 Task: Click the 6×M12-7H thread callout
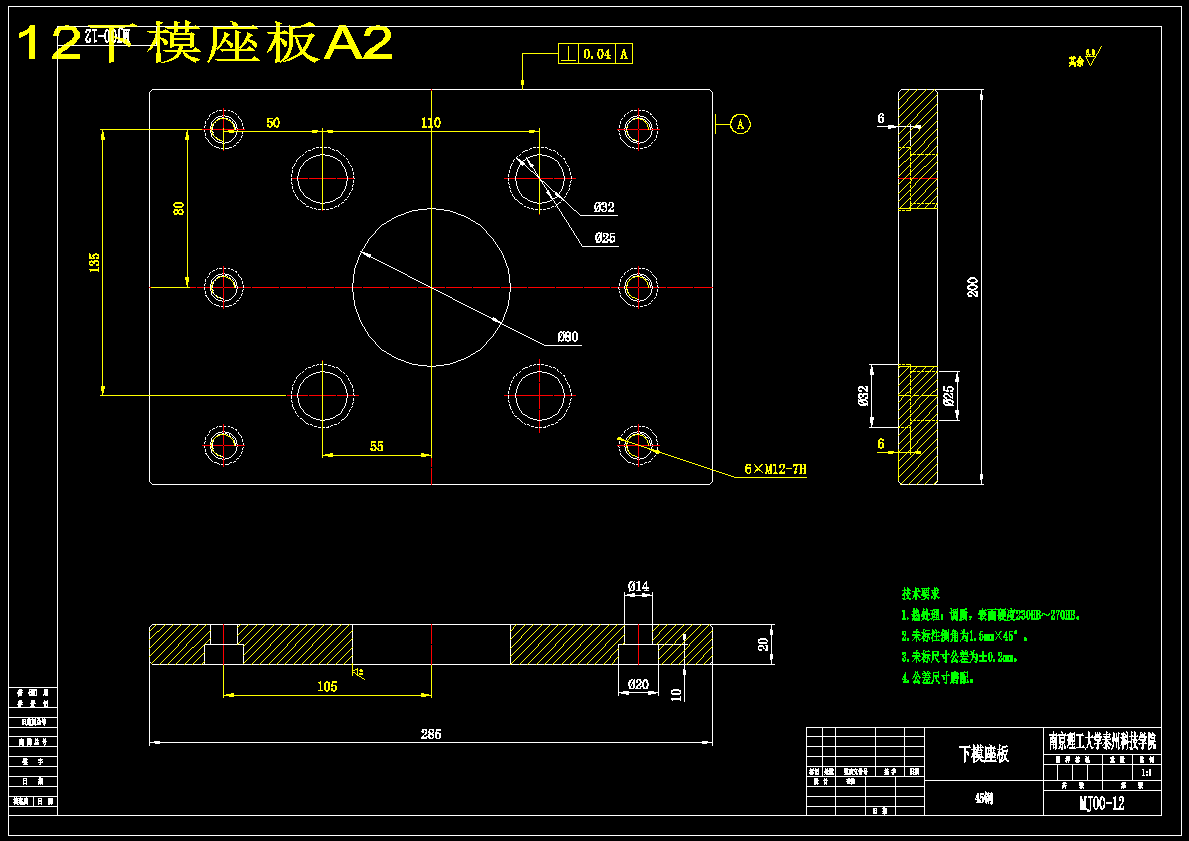[x=775, y=469]
